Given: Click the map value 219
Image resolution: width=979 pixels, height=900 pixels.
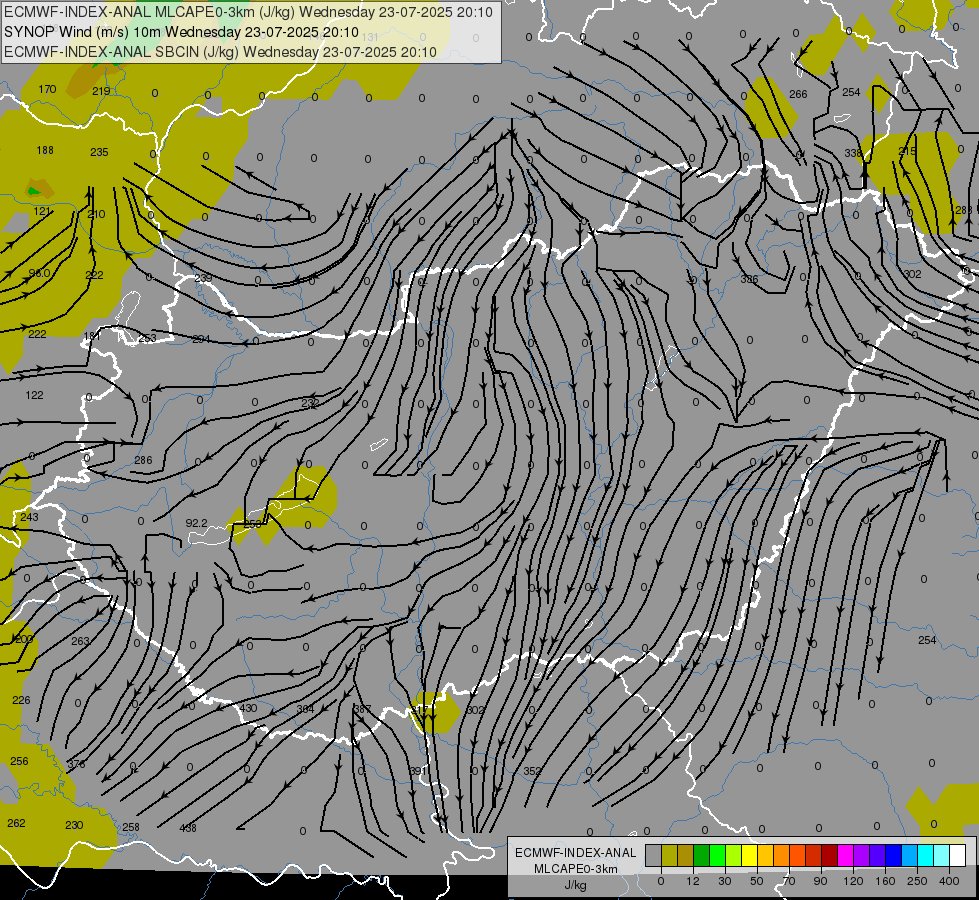Looking at the screenshot, I should coord(101,91).
